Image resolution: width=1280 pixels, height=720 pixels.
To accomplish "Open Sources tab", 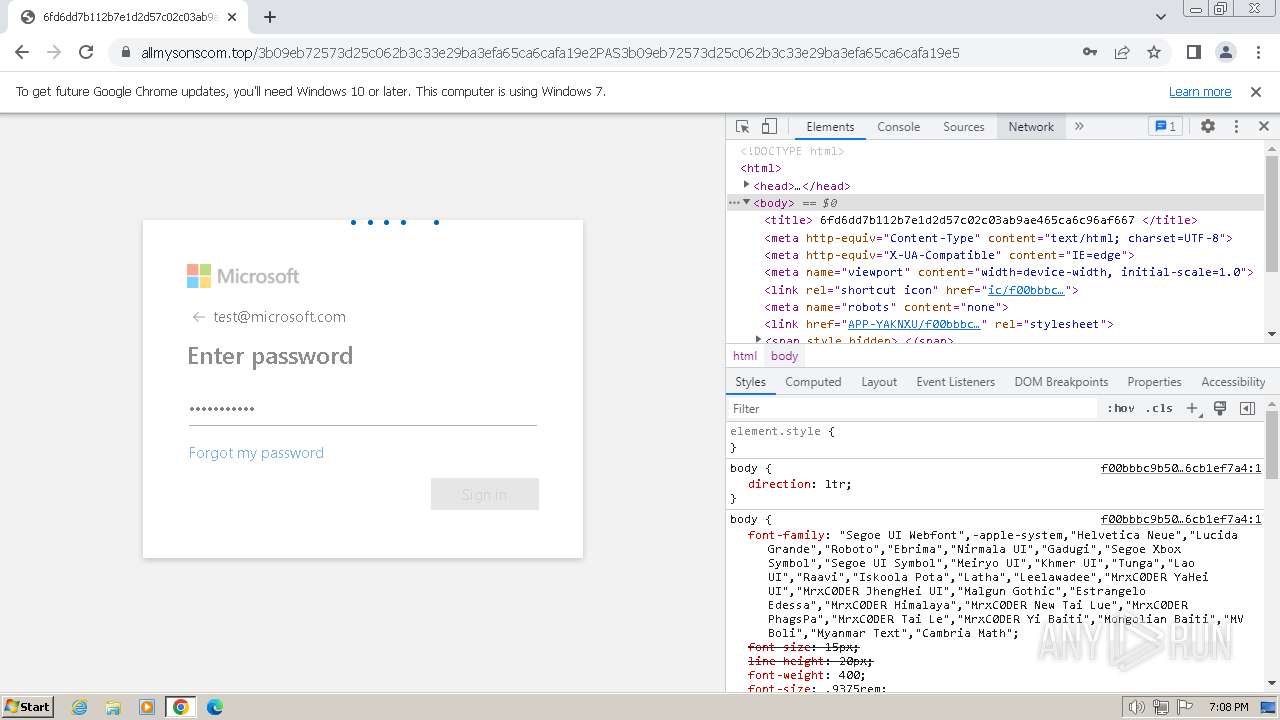I will pyautogui.click(x=964, y=126).
